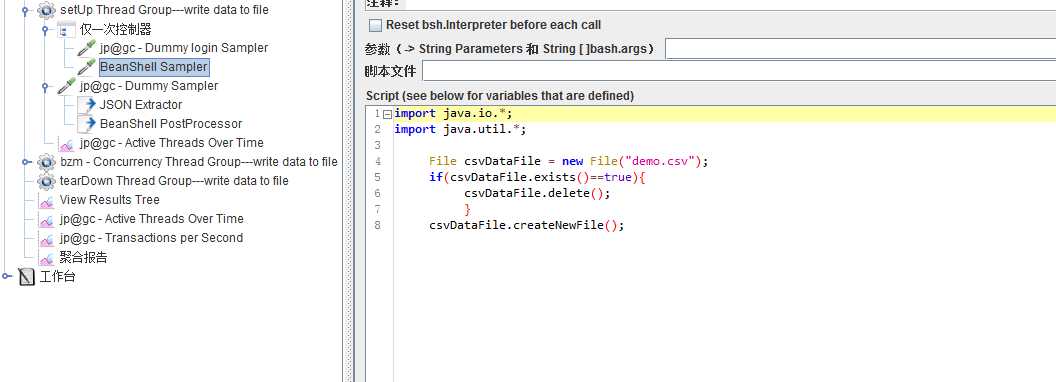Click the 仅一次控制器 controller icon
The image size is (1056, 382).
pos(66,29)
